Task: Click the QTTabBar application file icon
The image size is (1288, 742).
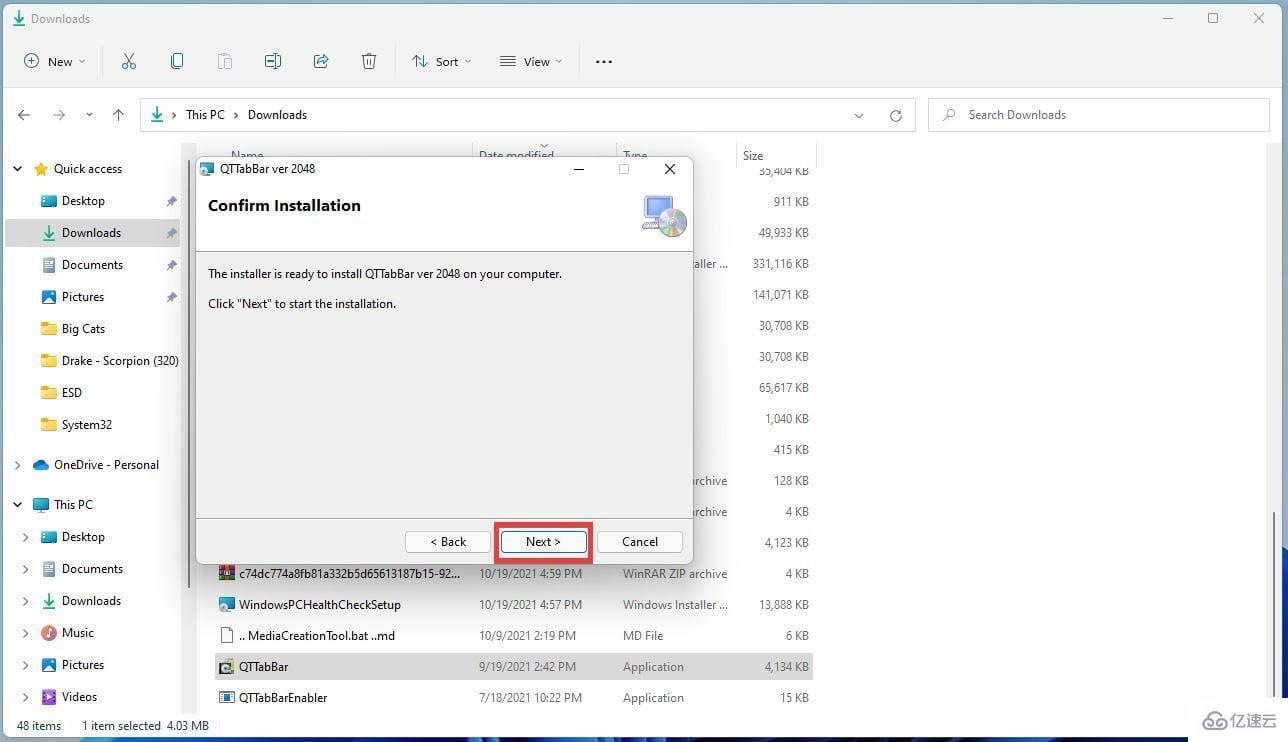Action: 227,667
